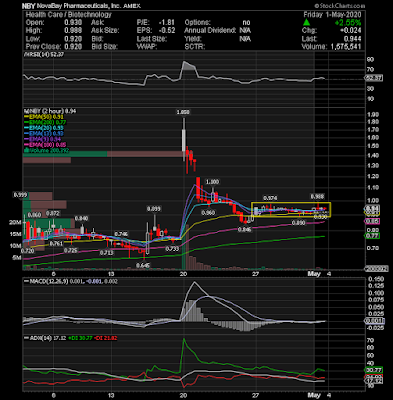Click the 0.899 swing high label
Screen dimensions: 393x400
click(154, 209)
